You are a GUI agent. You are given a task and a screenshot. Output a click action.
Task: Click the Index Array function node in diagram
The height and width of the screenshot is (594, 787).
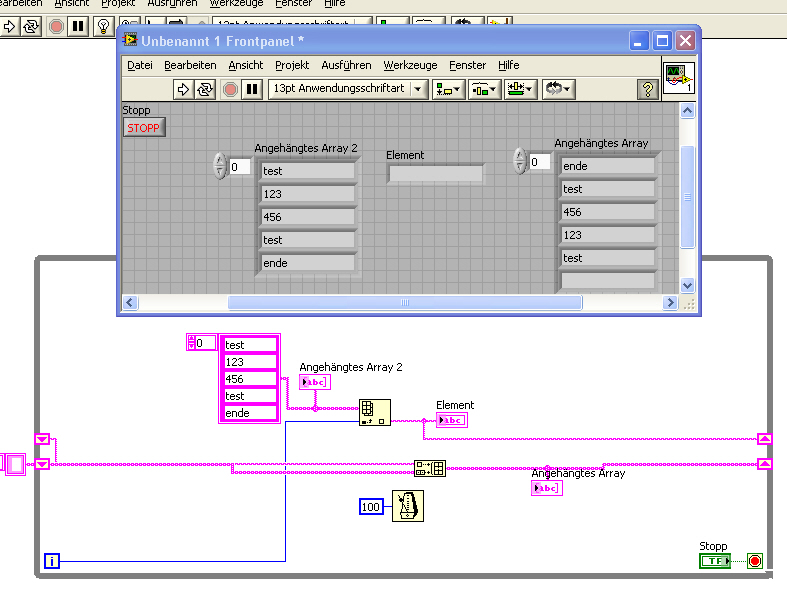(375, 413)
